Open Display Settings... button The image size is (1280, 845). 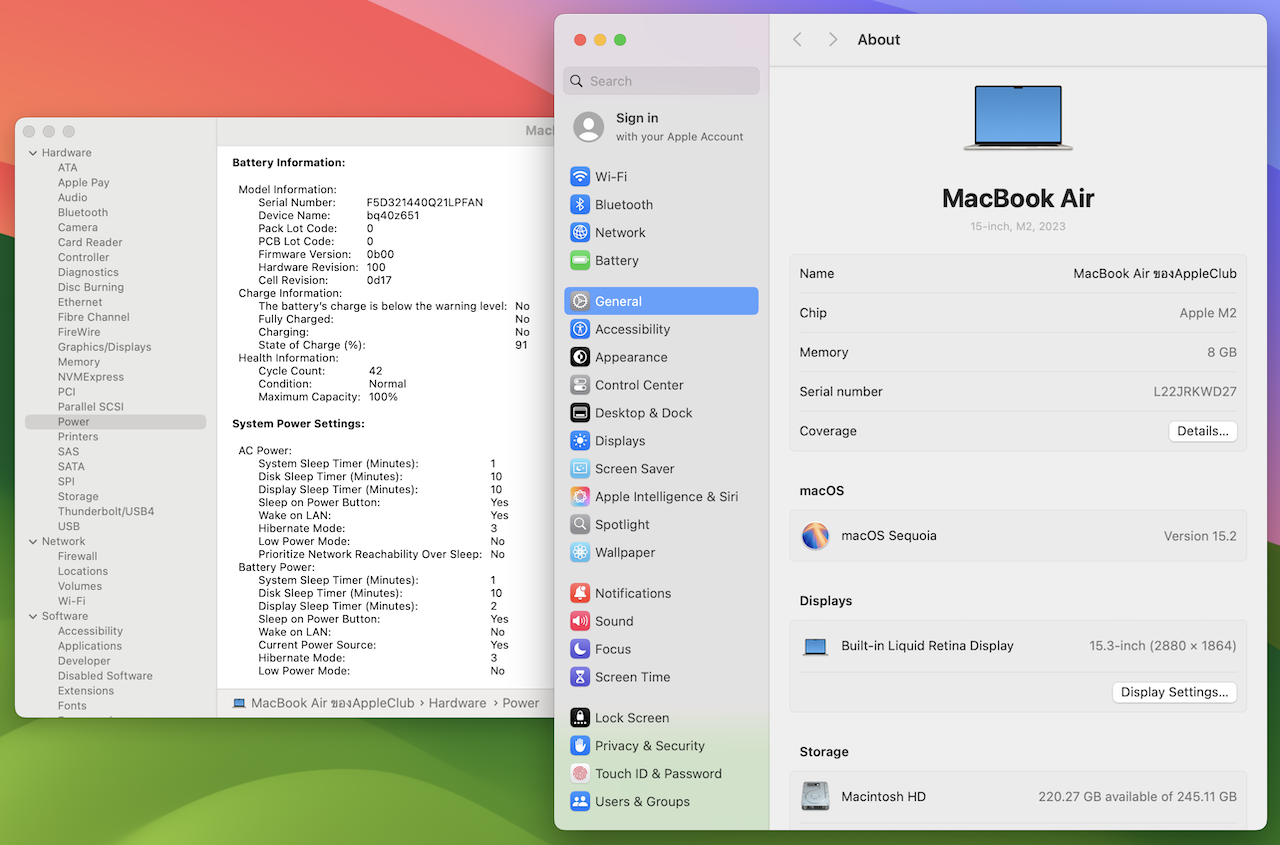[x=1175, y=692]
